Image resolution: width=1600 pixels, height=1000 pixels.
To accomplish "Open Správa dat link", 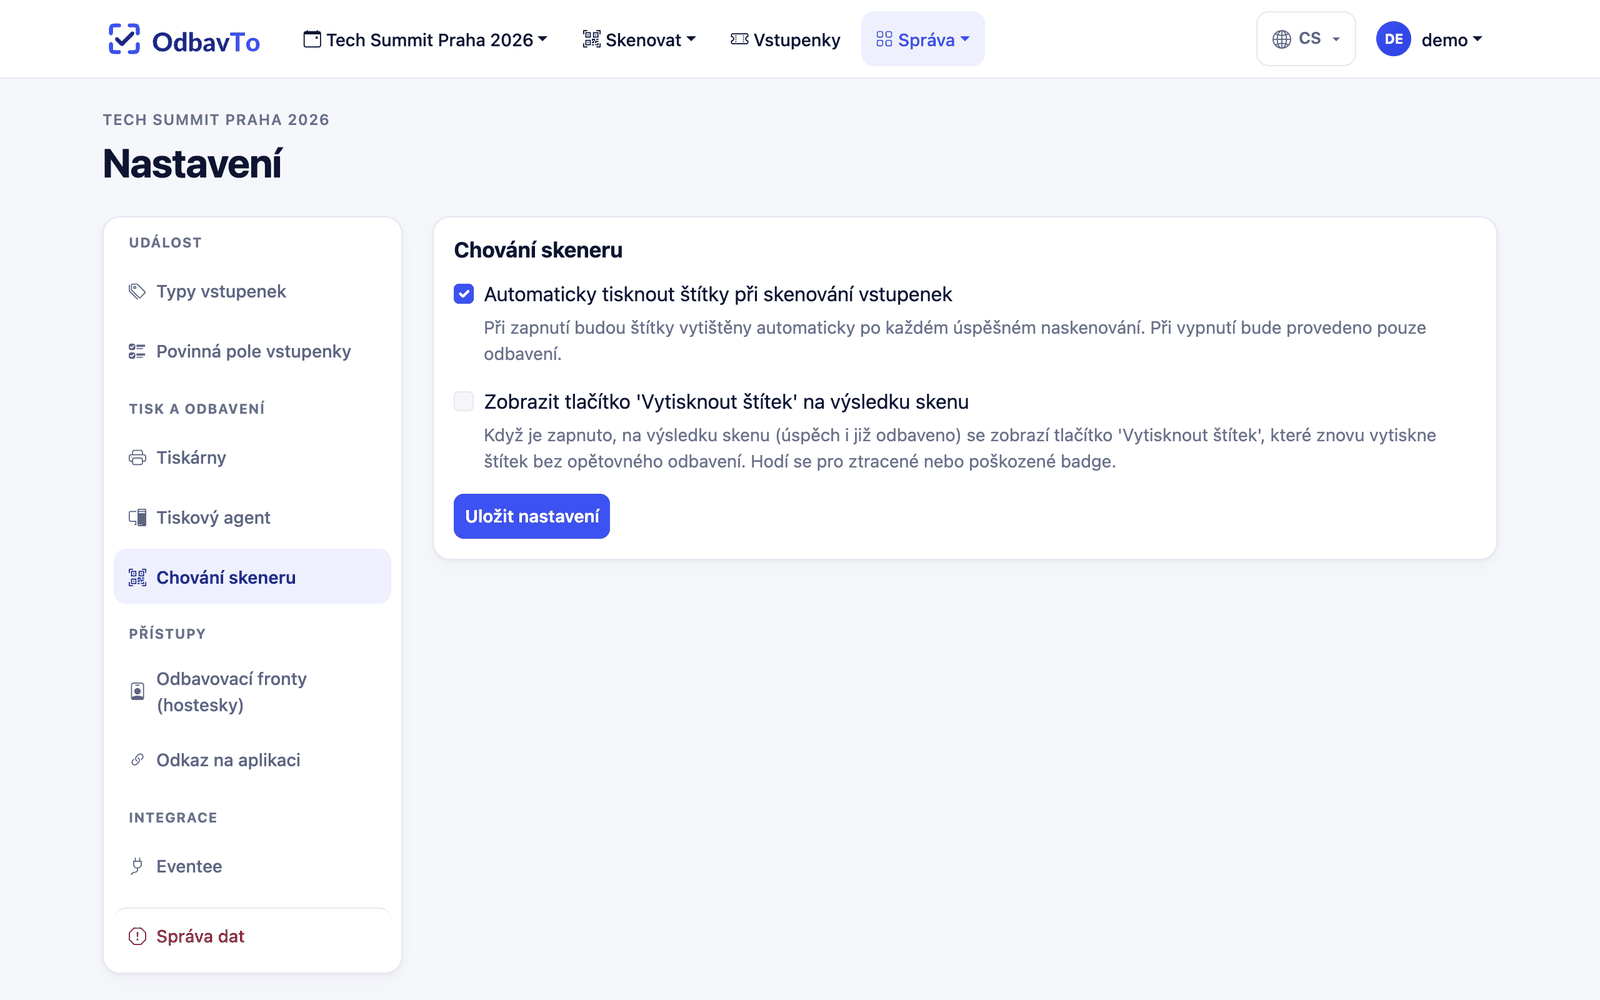I will (x=252, y=936).
